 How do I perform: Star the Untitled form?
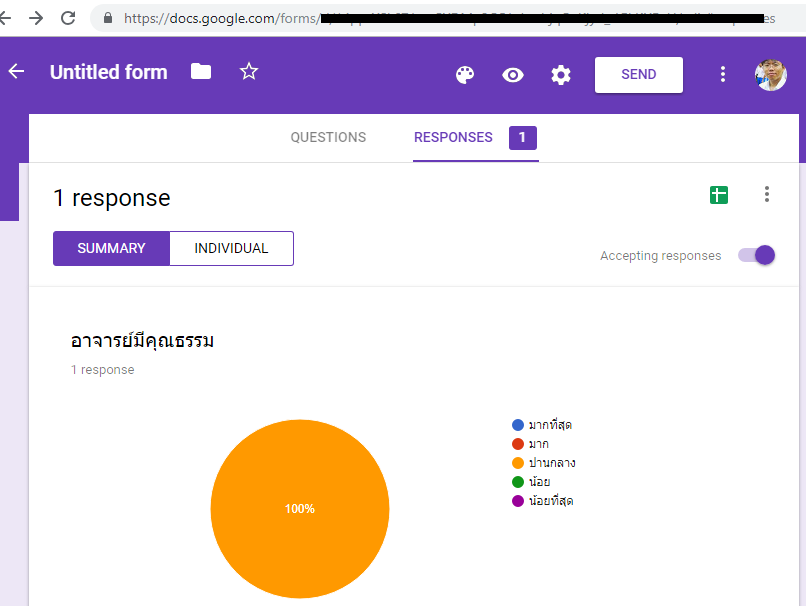click(249, 72)
